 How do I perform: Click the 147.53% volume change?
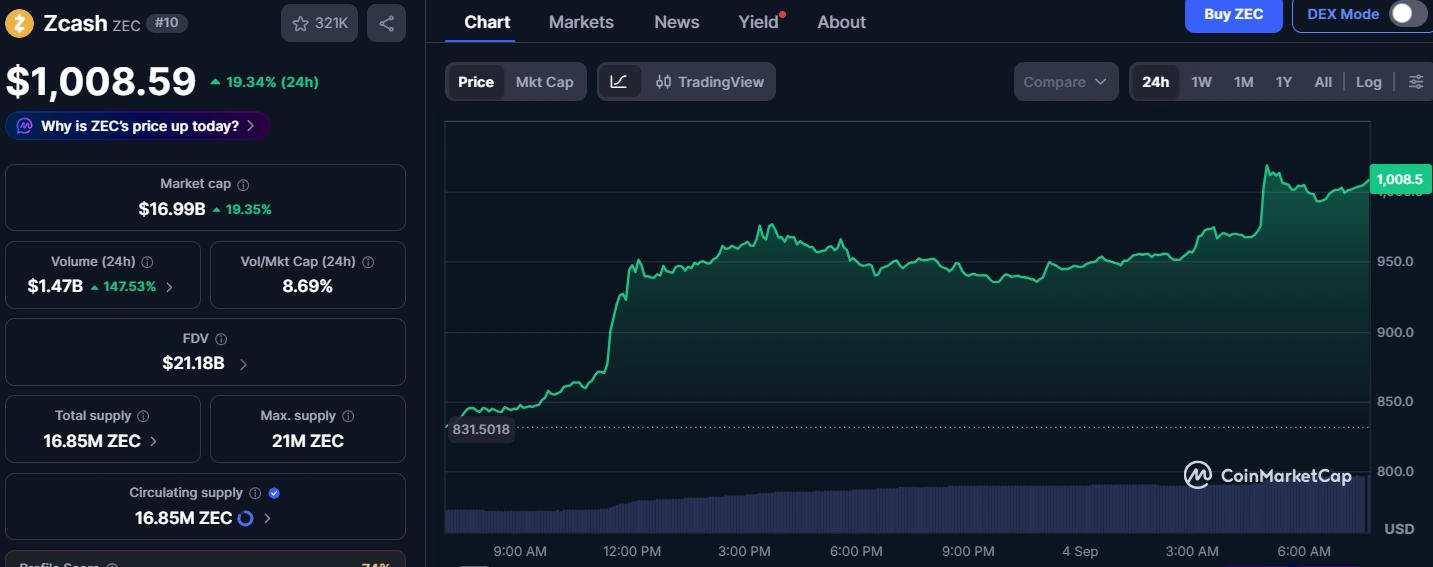pyautogui.click(x=124, y=287)
